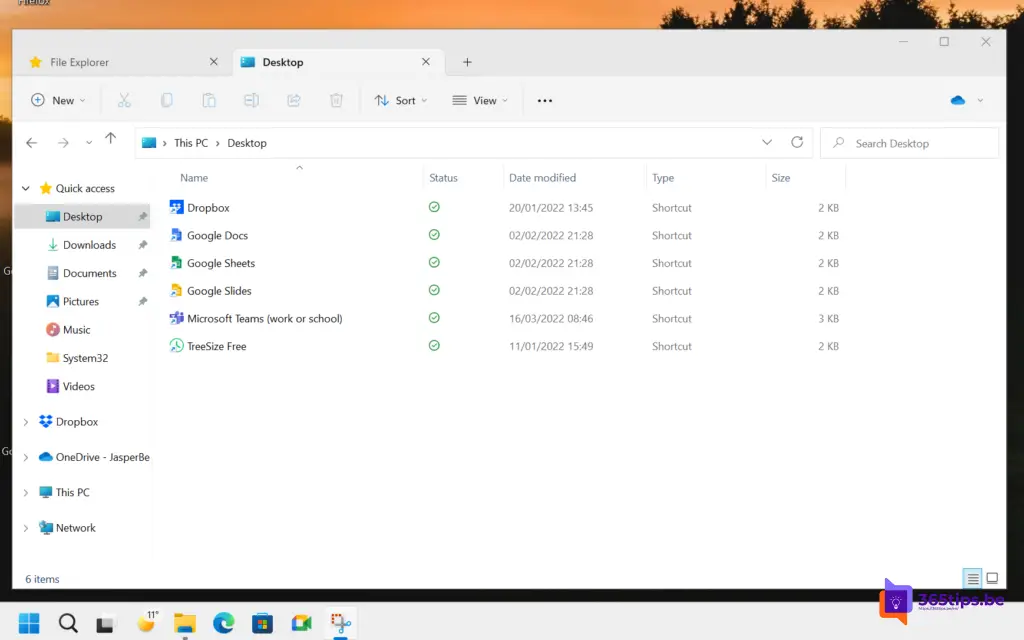
Task: Click the Cut scissors icon
Action: click(124, 100)
